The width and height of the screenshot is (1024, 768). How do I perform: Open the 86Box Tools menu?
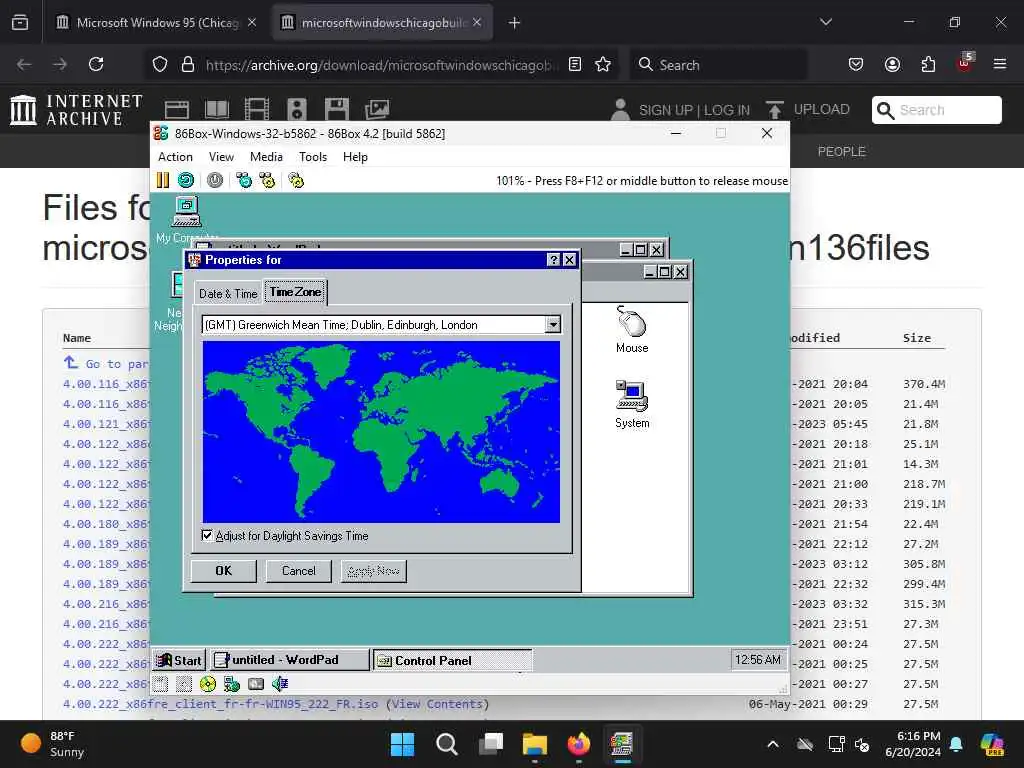click(313, 157)
